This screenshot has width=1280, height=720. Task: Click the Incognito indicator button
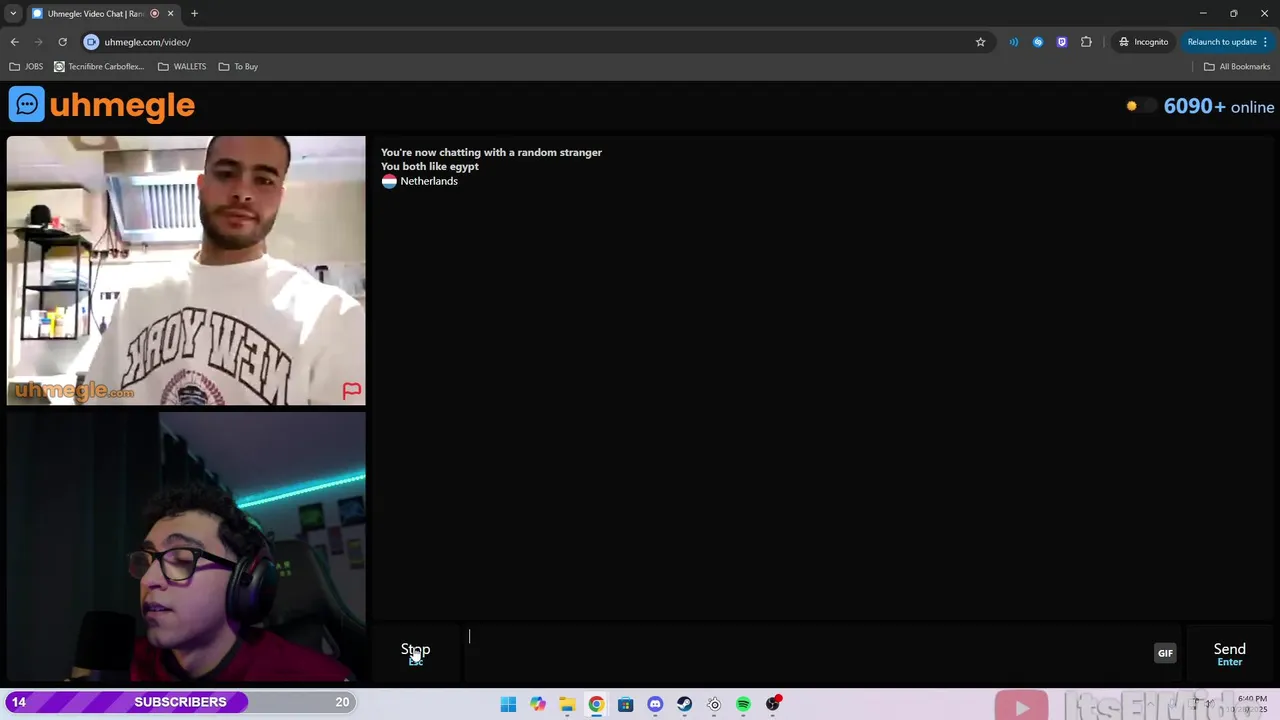coord(1144,42)
